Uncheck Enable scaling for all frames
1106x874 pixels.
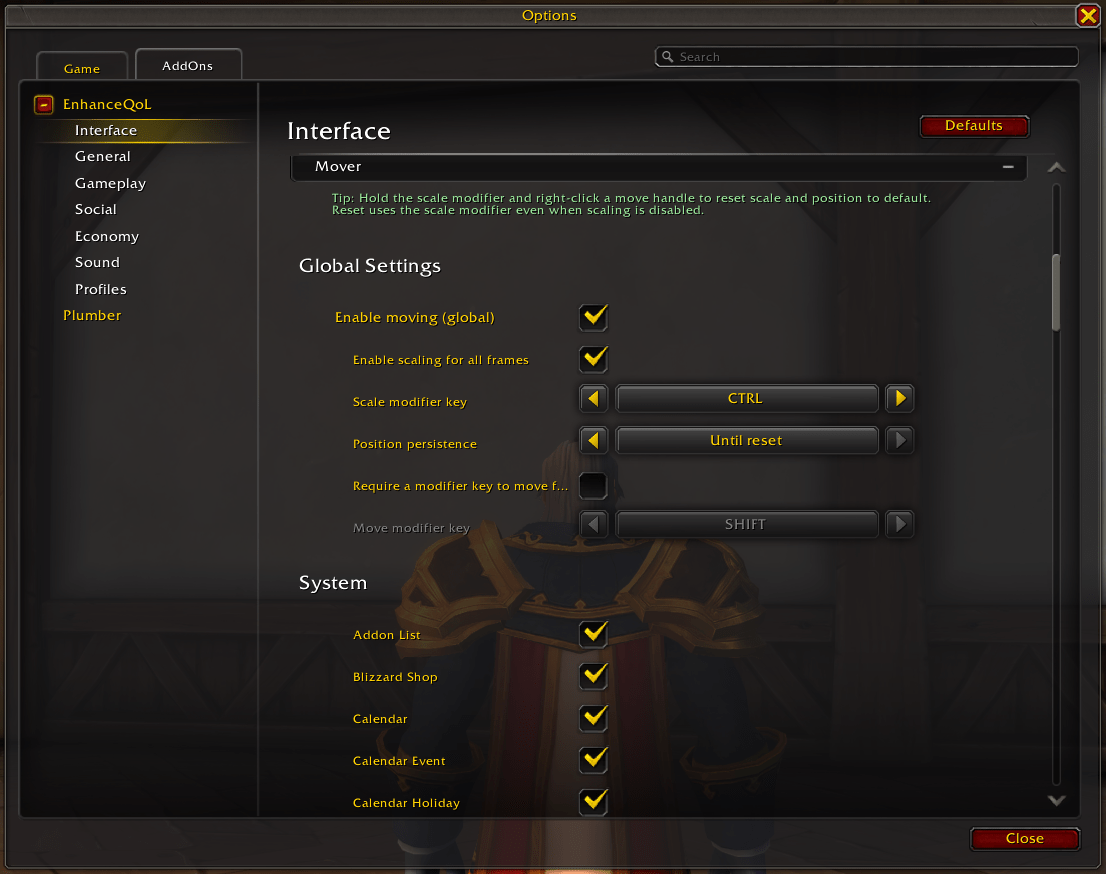pyautogui.click(x=593, y=359)
